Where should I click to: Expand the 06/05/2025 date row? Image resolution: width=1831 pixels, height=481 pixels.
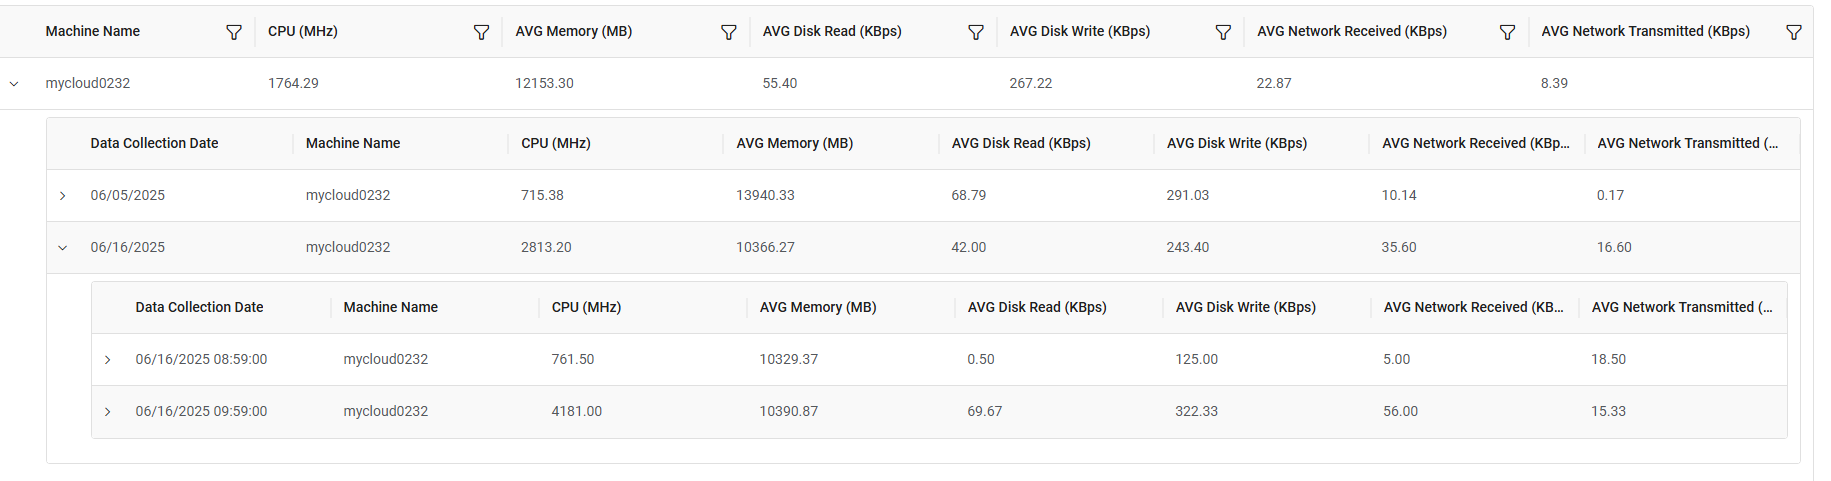63,196
